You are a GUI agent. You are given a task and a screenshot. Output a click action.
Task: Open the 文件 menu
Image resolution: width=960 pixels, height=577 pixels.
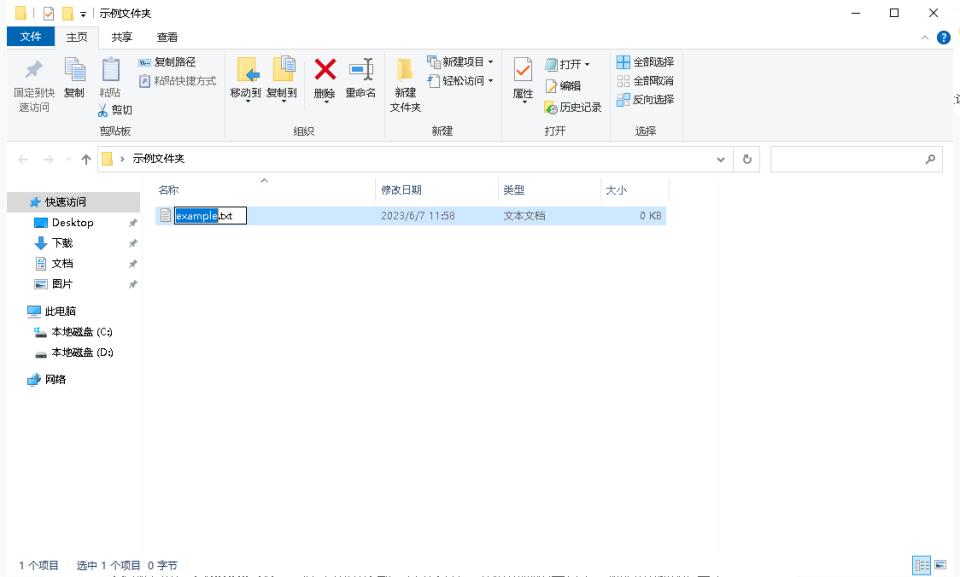click(x=29, y=37)
